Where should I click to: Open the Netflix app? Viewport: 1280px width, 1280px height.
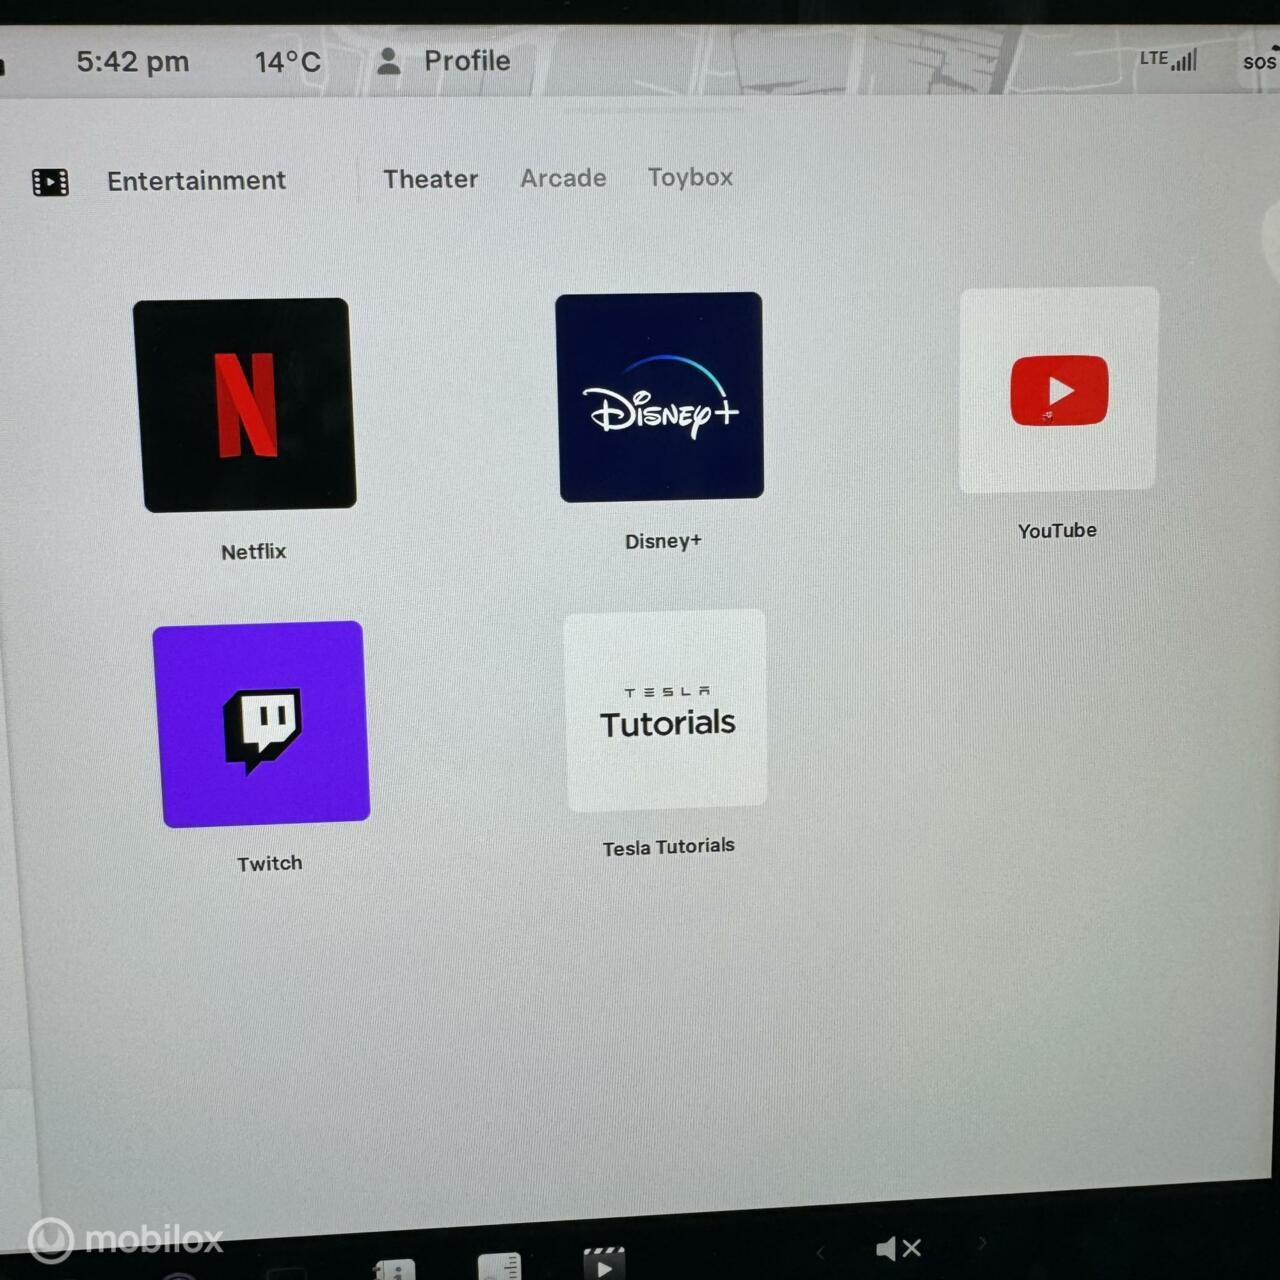click(x=245, y=405)
